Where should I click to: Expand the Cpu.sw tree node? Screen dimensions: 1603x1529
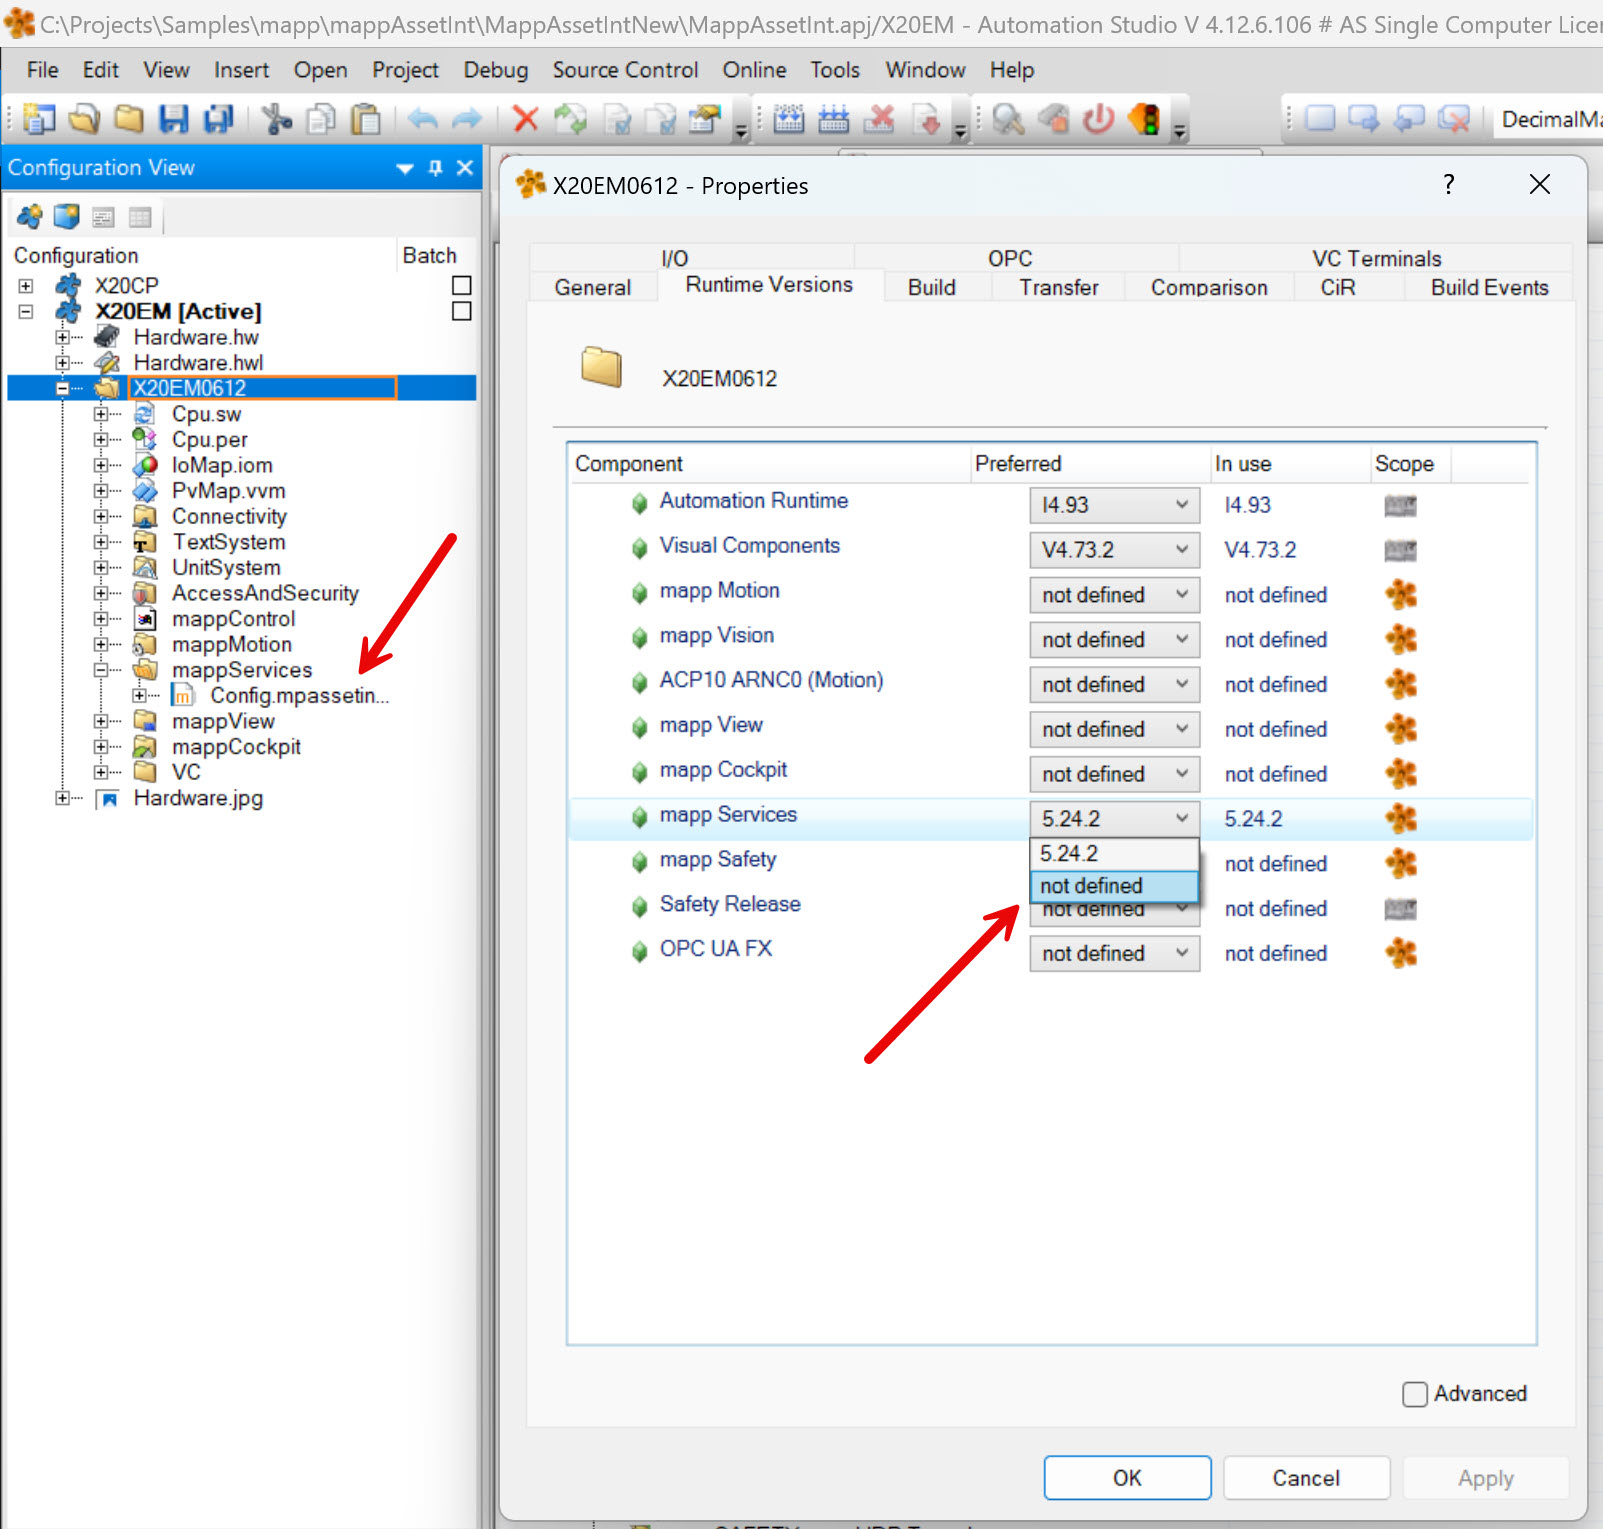coord(101,414)
